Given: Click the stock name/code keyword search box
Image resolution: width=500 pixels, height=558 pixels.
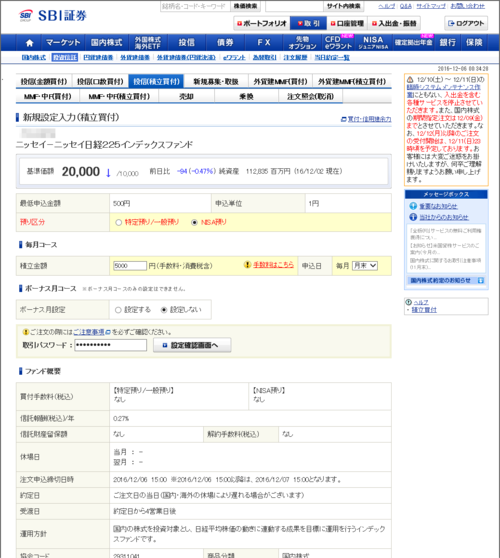Looking at the screenshot, I should pos(195,6).
